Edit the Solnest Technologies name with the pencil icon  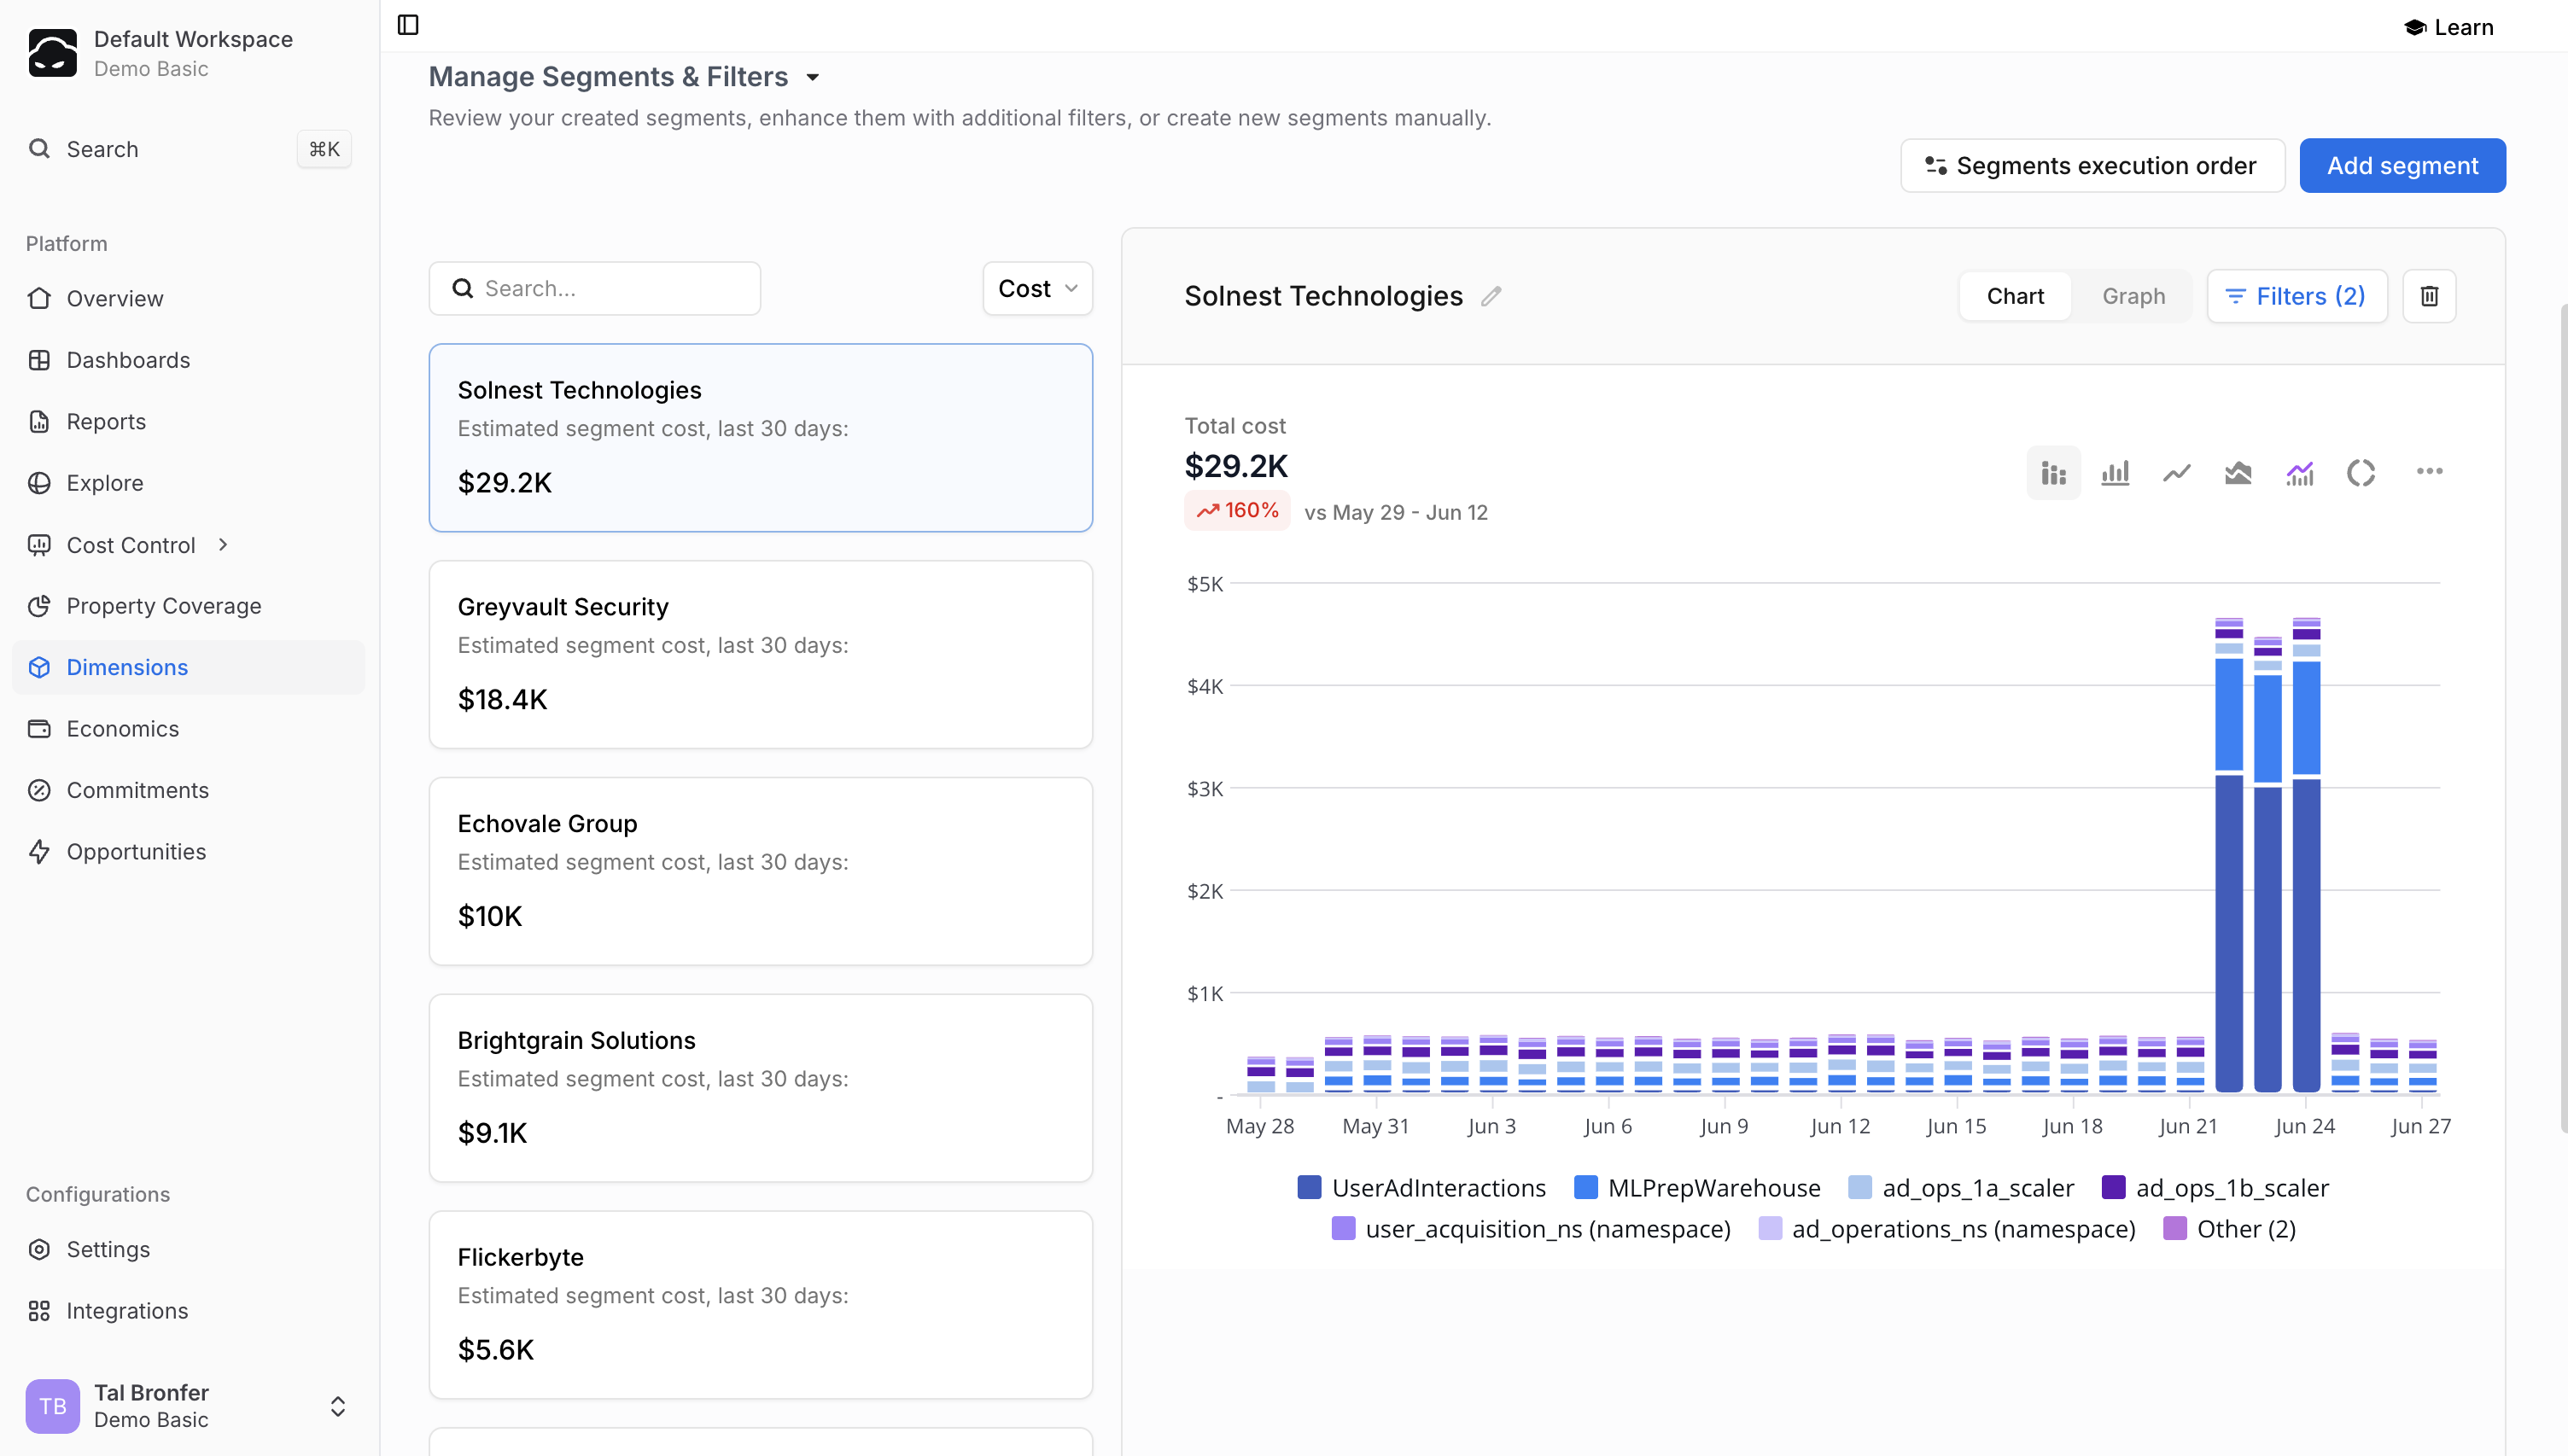point(1491,296)
